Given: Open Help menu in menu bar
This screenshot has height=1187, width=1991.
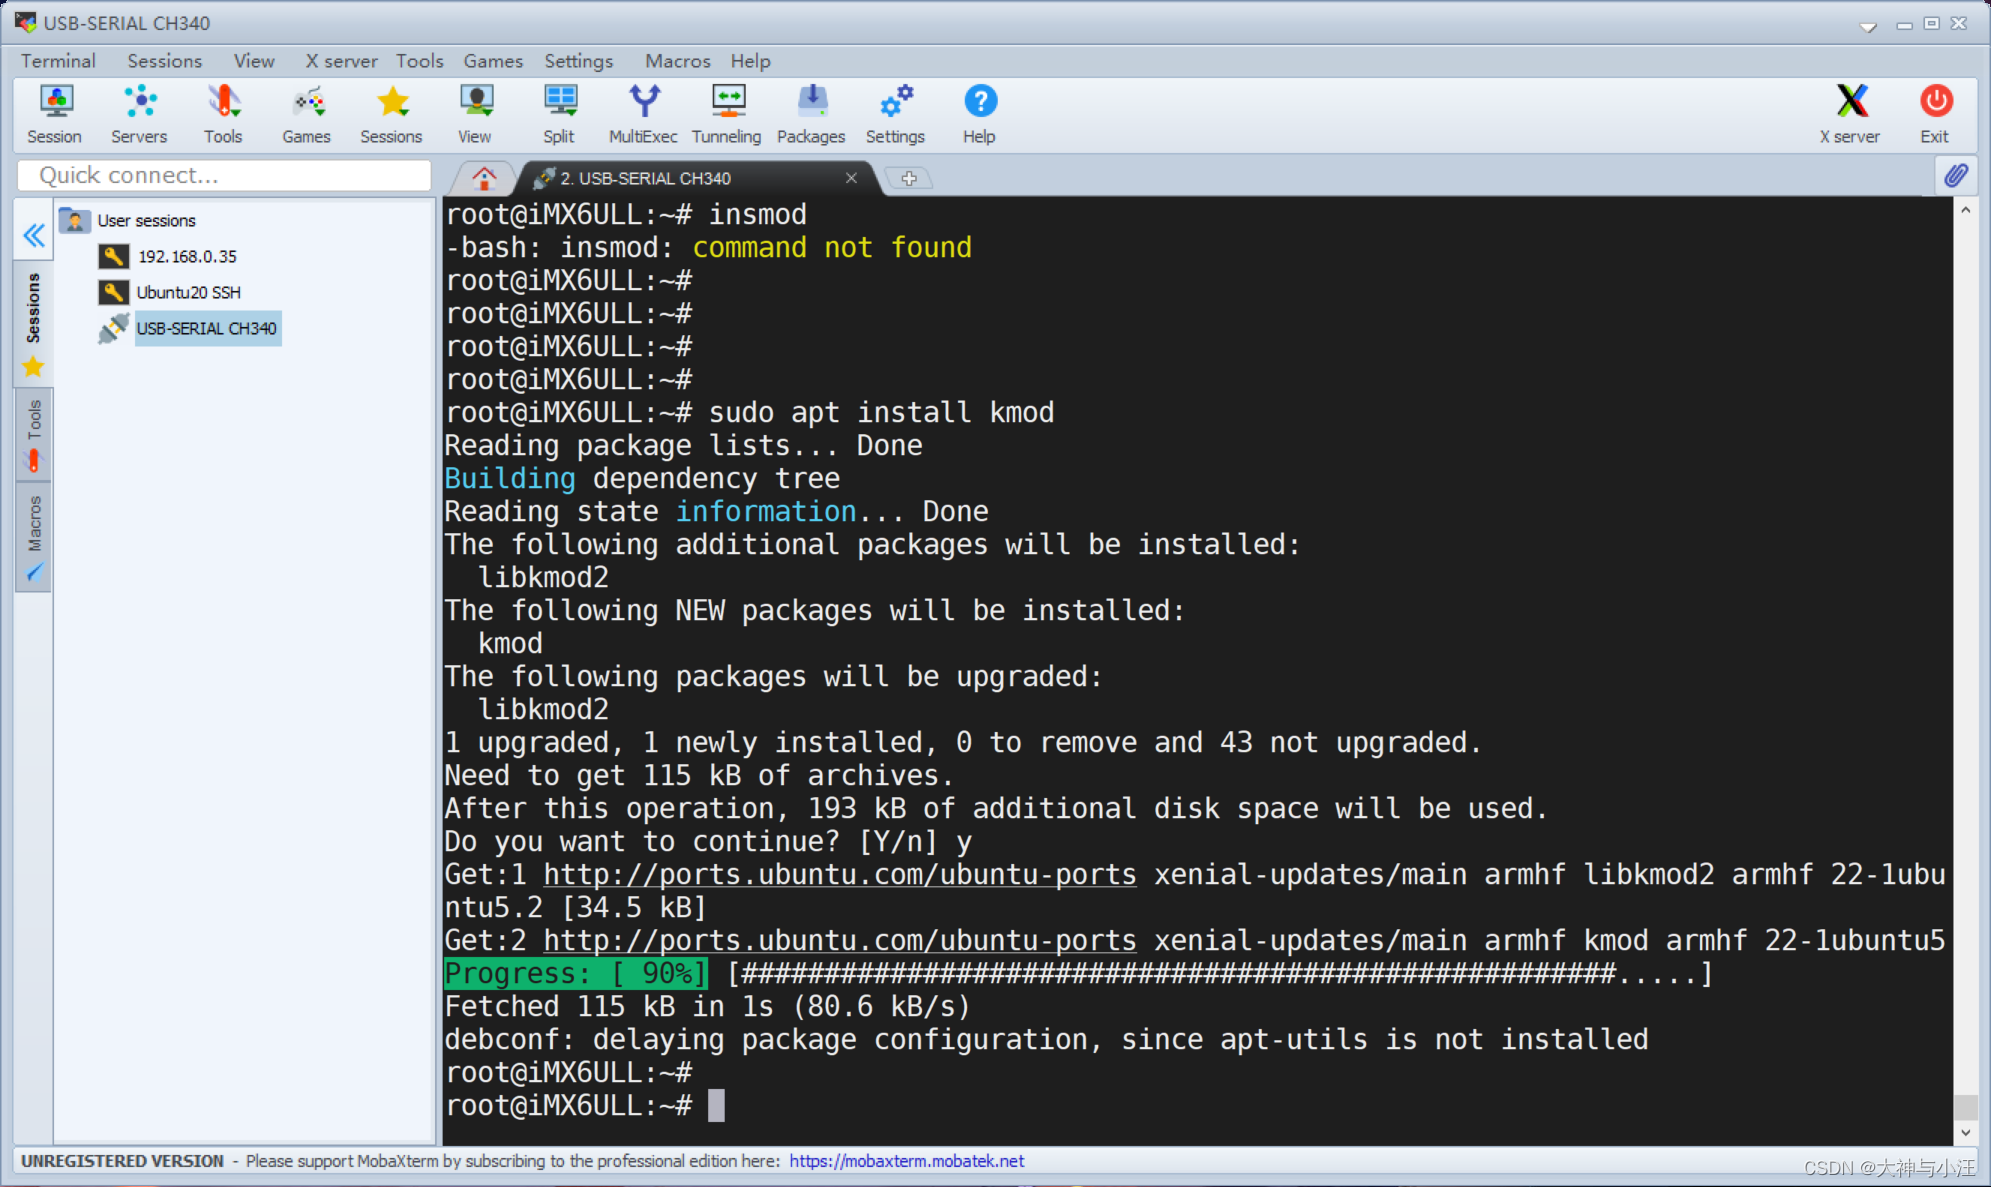Looking at the screenshot, I should (748, 61).
